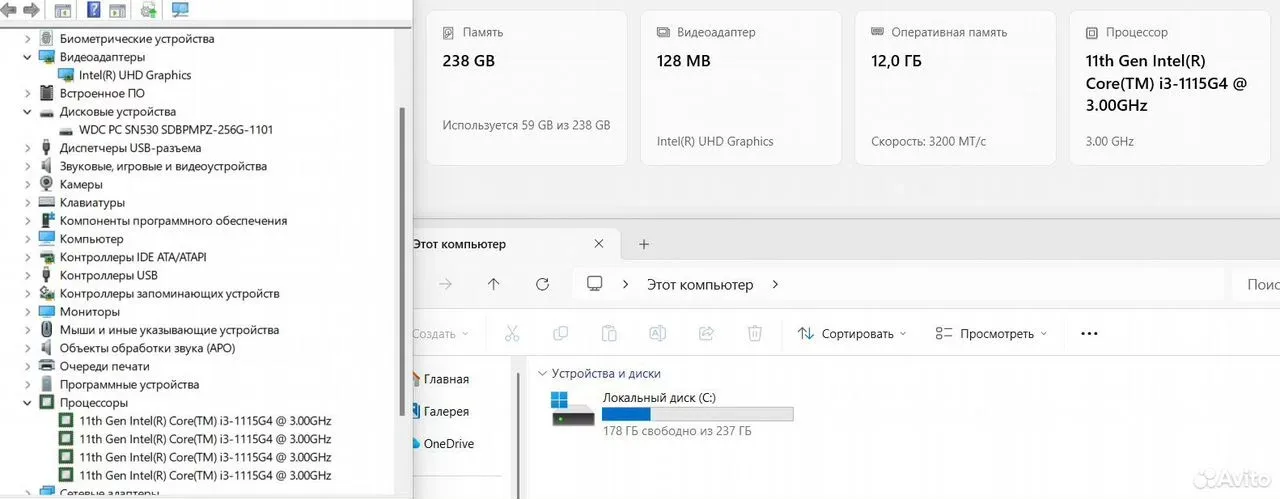
Task: Click the Очереди печати printer icon
Action: [47, 366]
